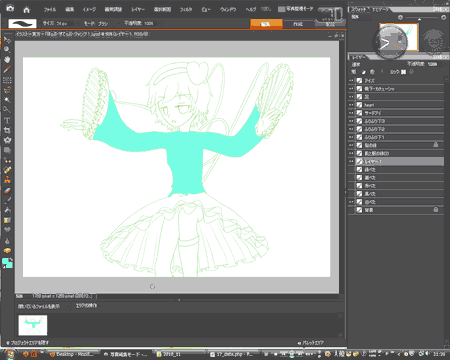Toggle visibility of ふりふり下2 layer
Viewport: 450px width, 360px height.
pos(351,129)
